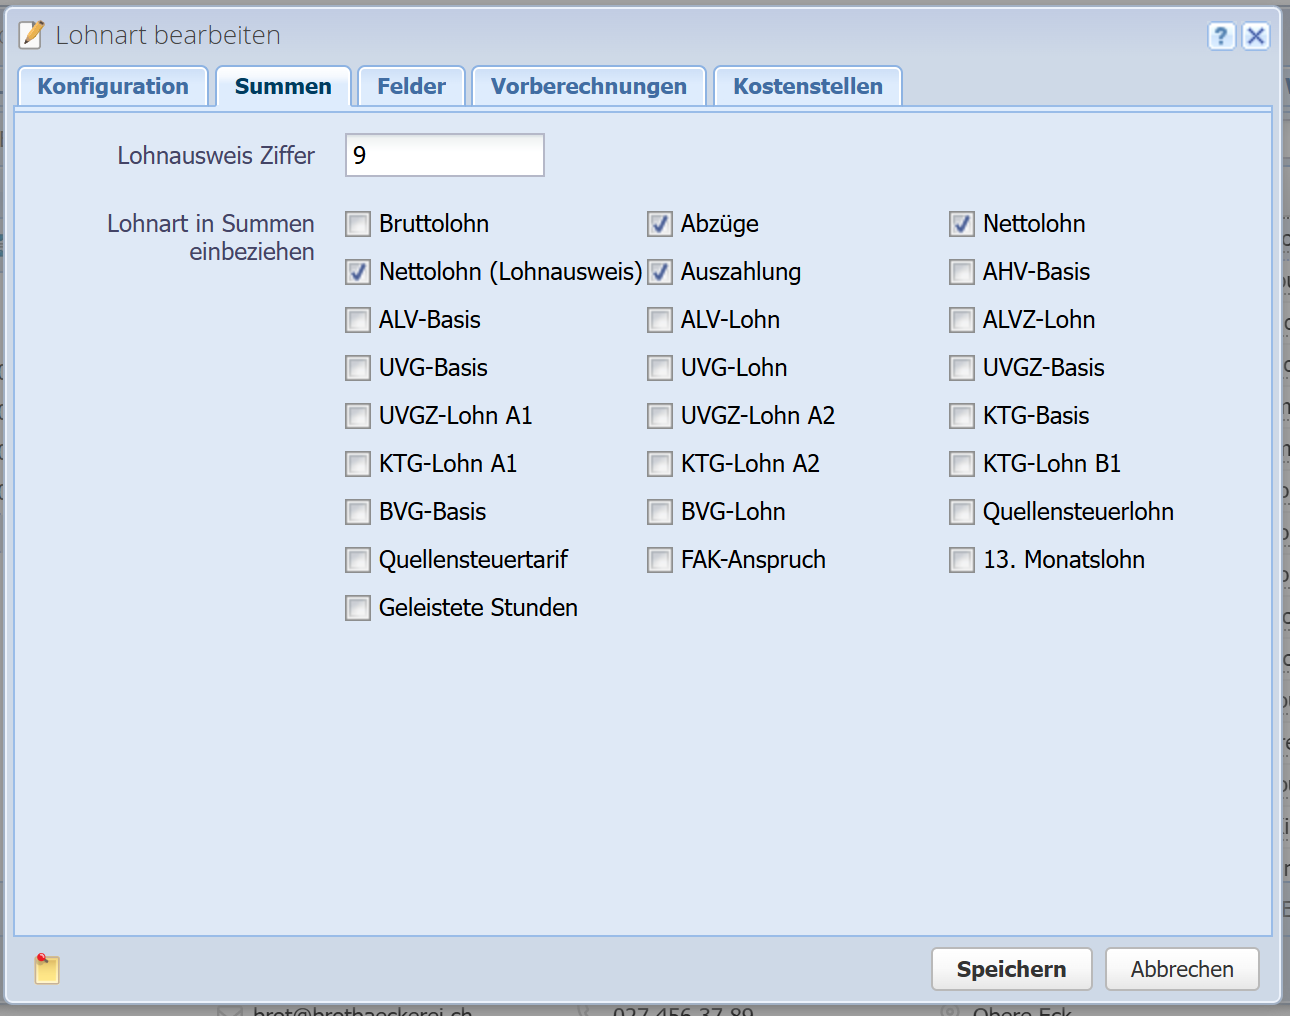Close the Lohnart bearbeiten dialog
The width and height of the screenshot is (1290, 1016).
click(1256, 36)
